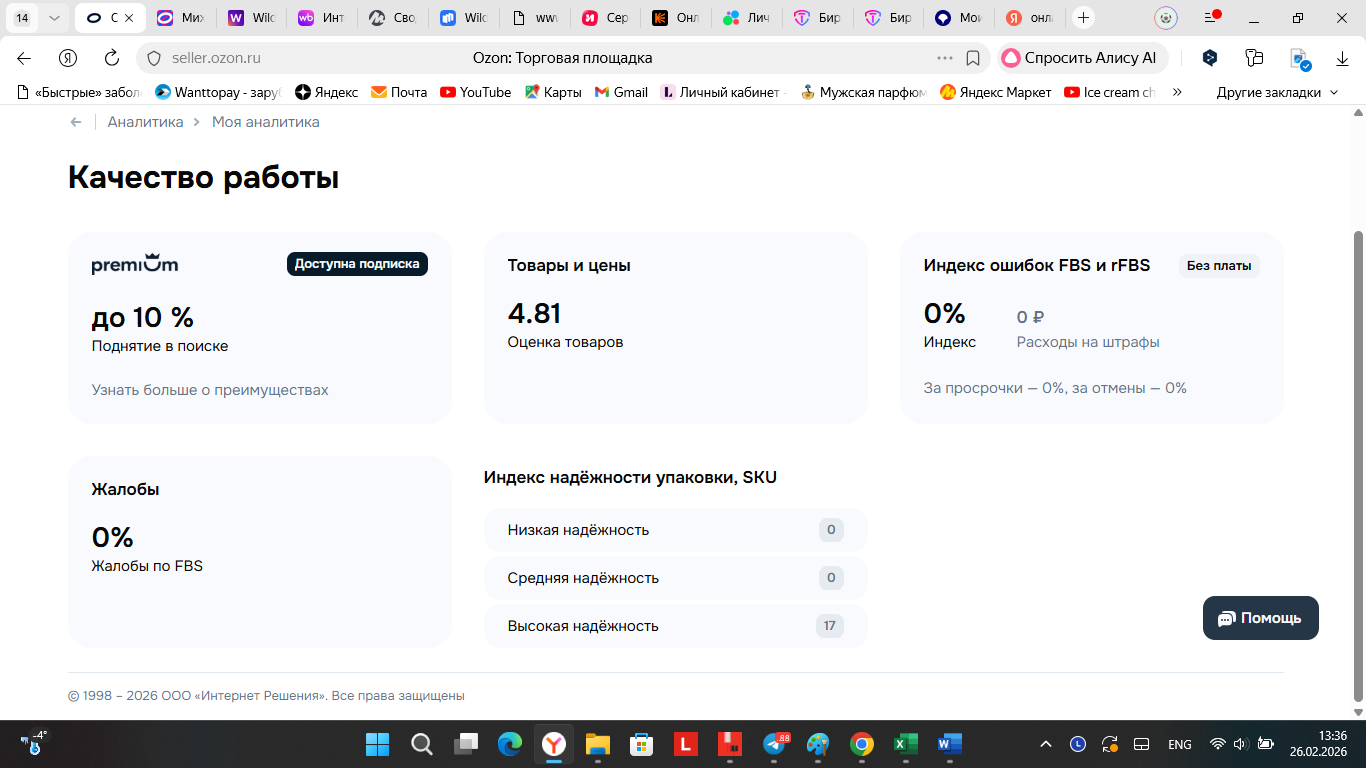This screenshot has width=1366, height=768.
Task: Click the Yandex home icon beside the back arrow
Action: click(x=68, y=58)
